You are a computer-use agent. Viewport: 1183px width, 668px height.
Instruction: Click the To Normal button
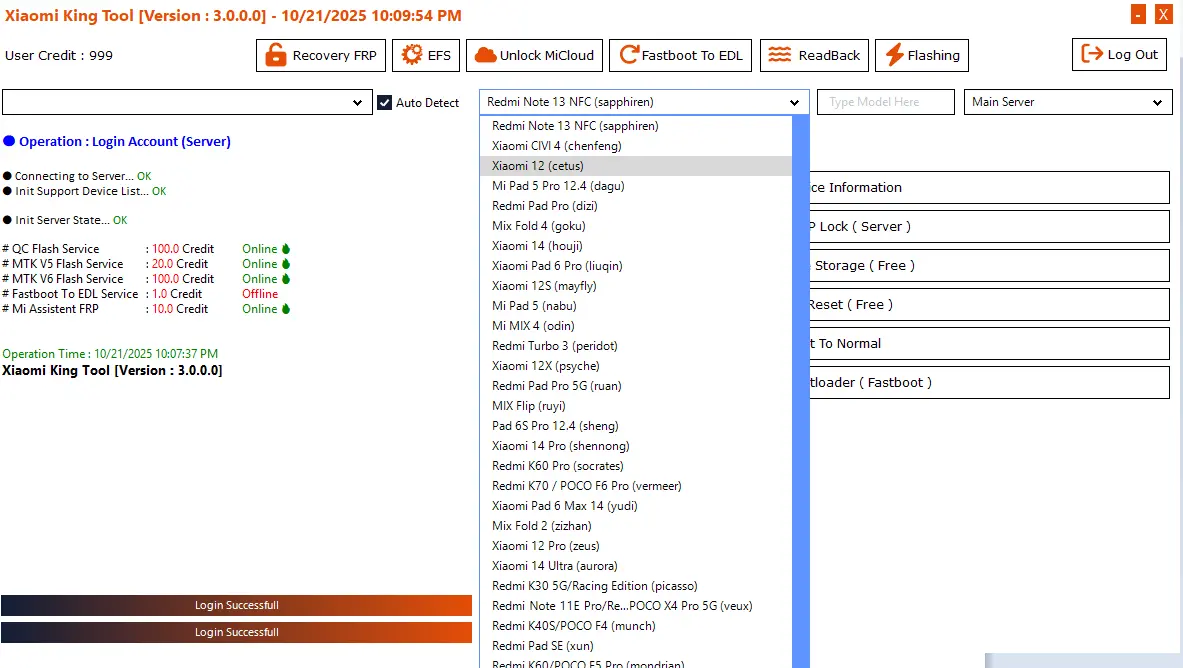(989, 343)
